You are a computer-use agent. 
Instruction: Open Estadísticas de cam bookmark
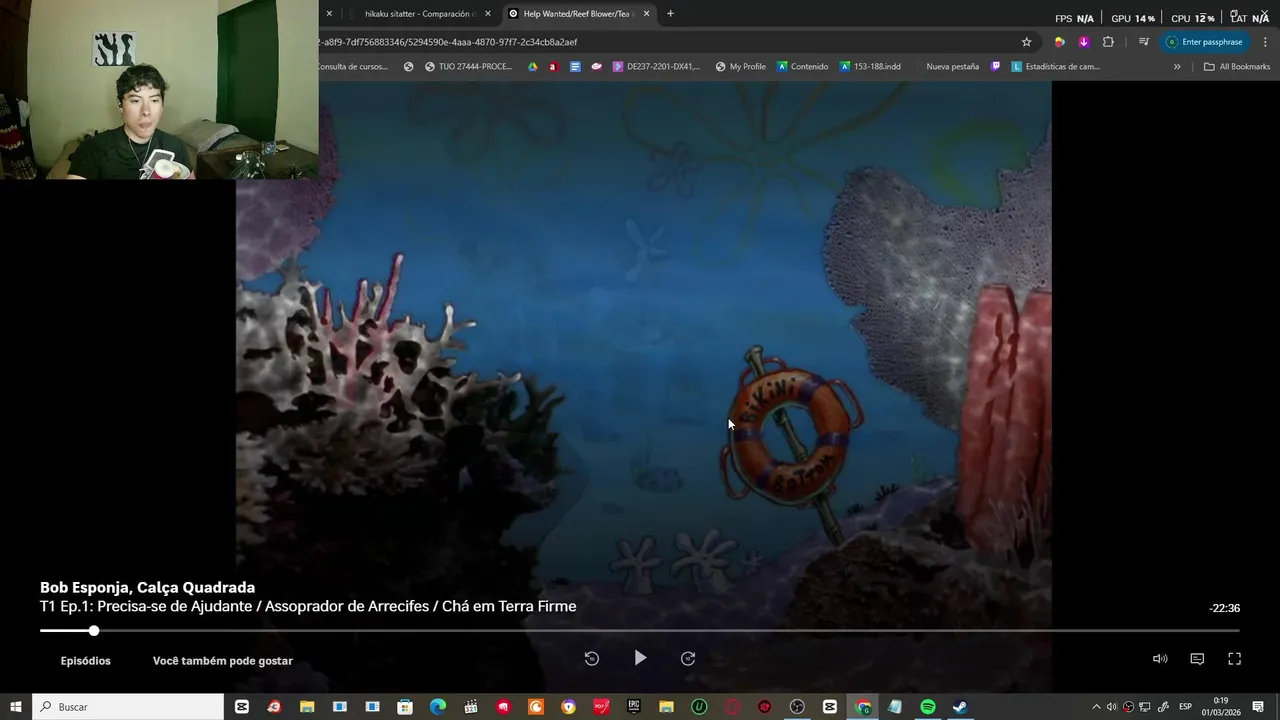pyautogui.click(x=1056, y=67)
